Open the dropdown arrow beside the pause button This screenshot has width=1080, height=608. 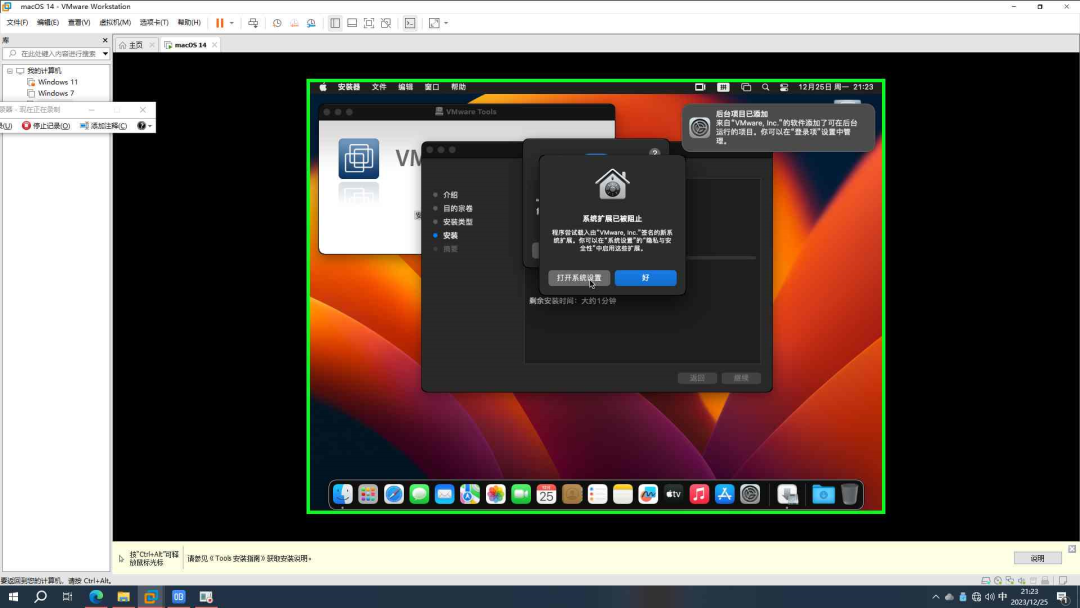[x=231, y=23]
